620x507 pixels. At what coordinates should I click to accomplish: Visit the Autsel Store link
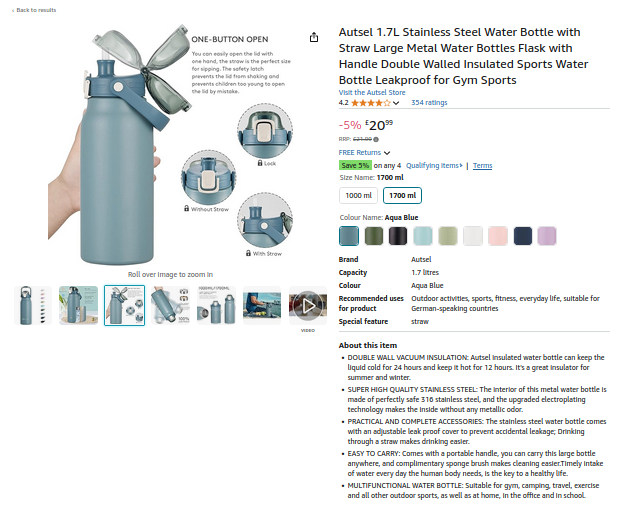pyautogui.click(x=372, y=92)
